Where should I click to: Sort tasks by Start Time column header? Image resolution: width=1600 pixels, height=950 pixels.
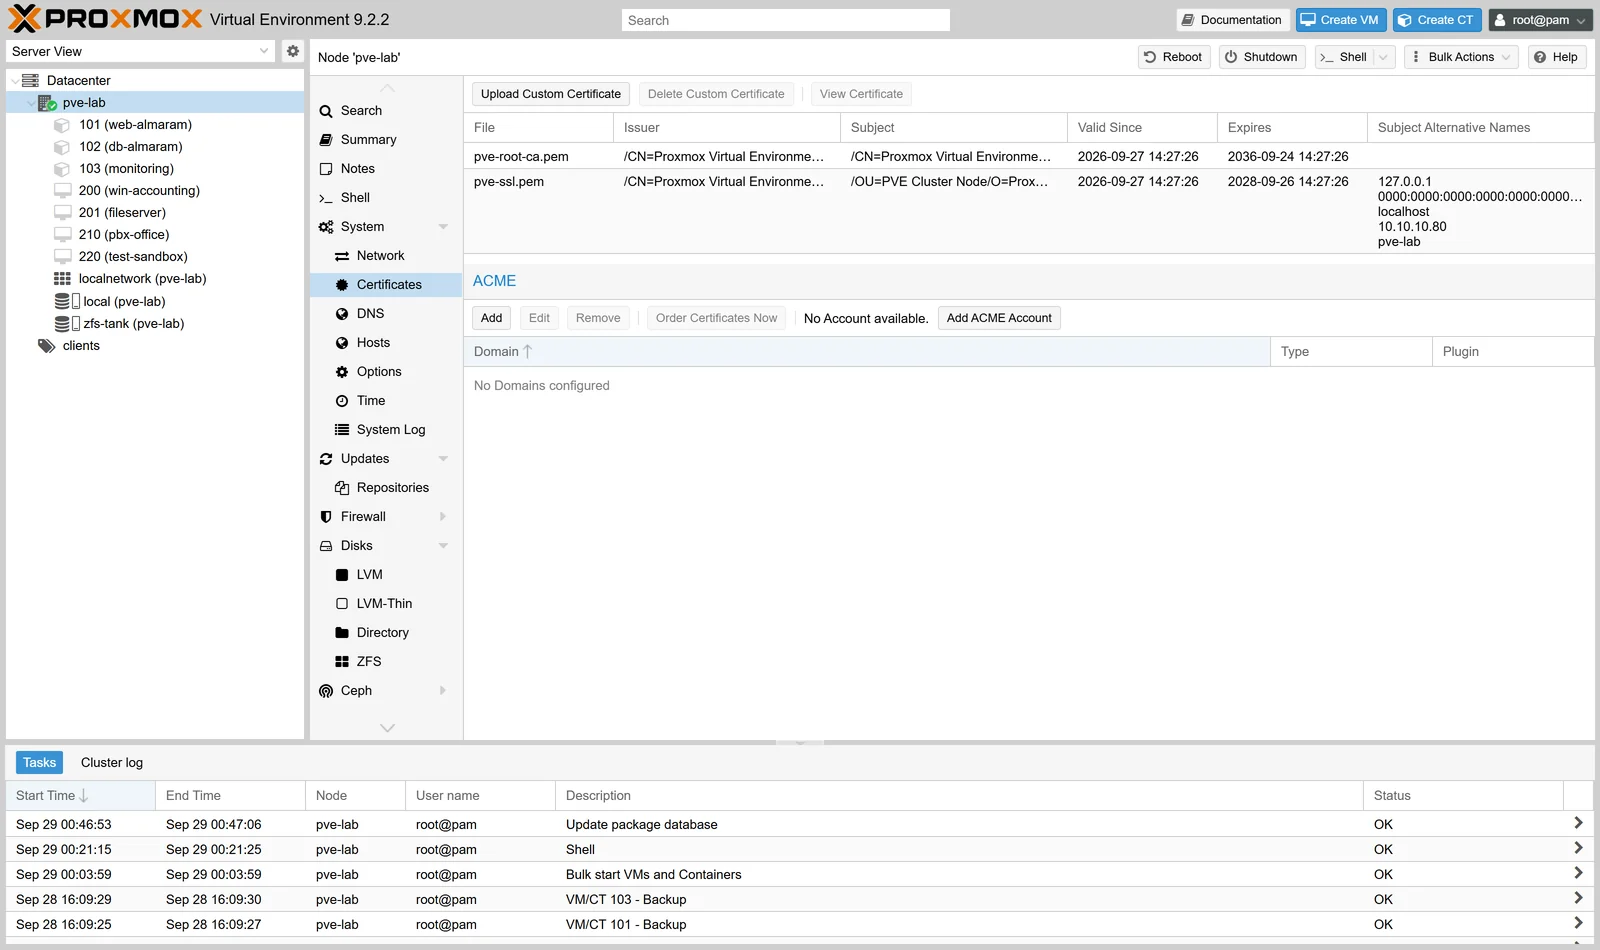[x=80, y=796]
